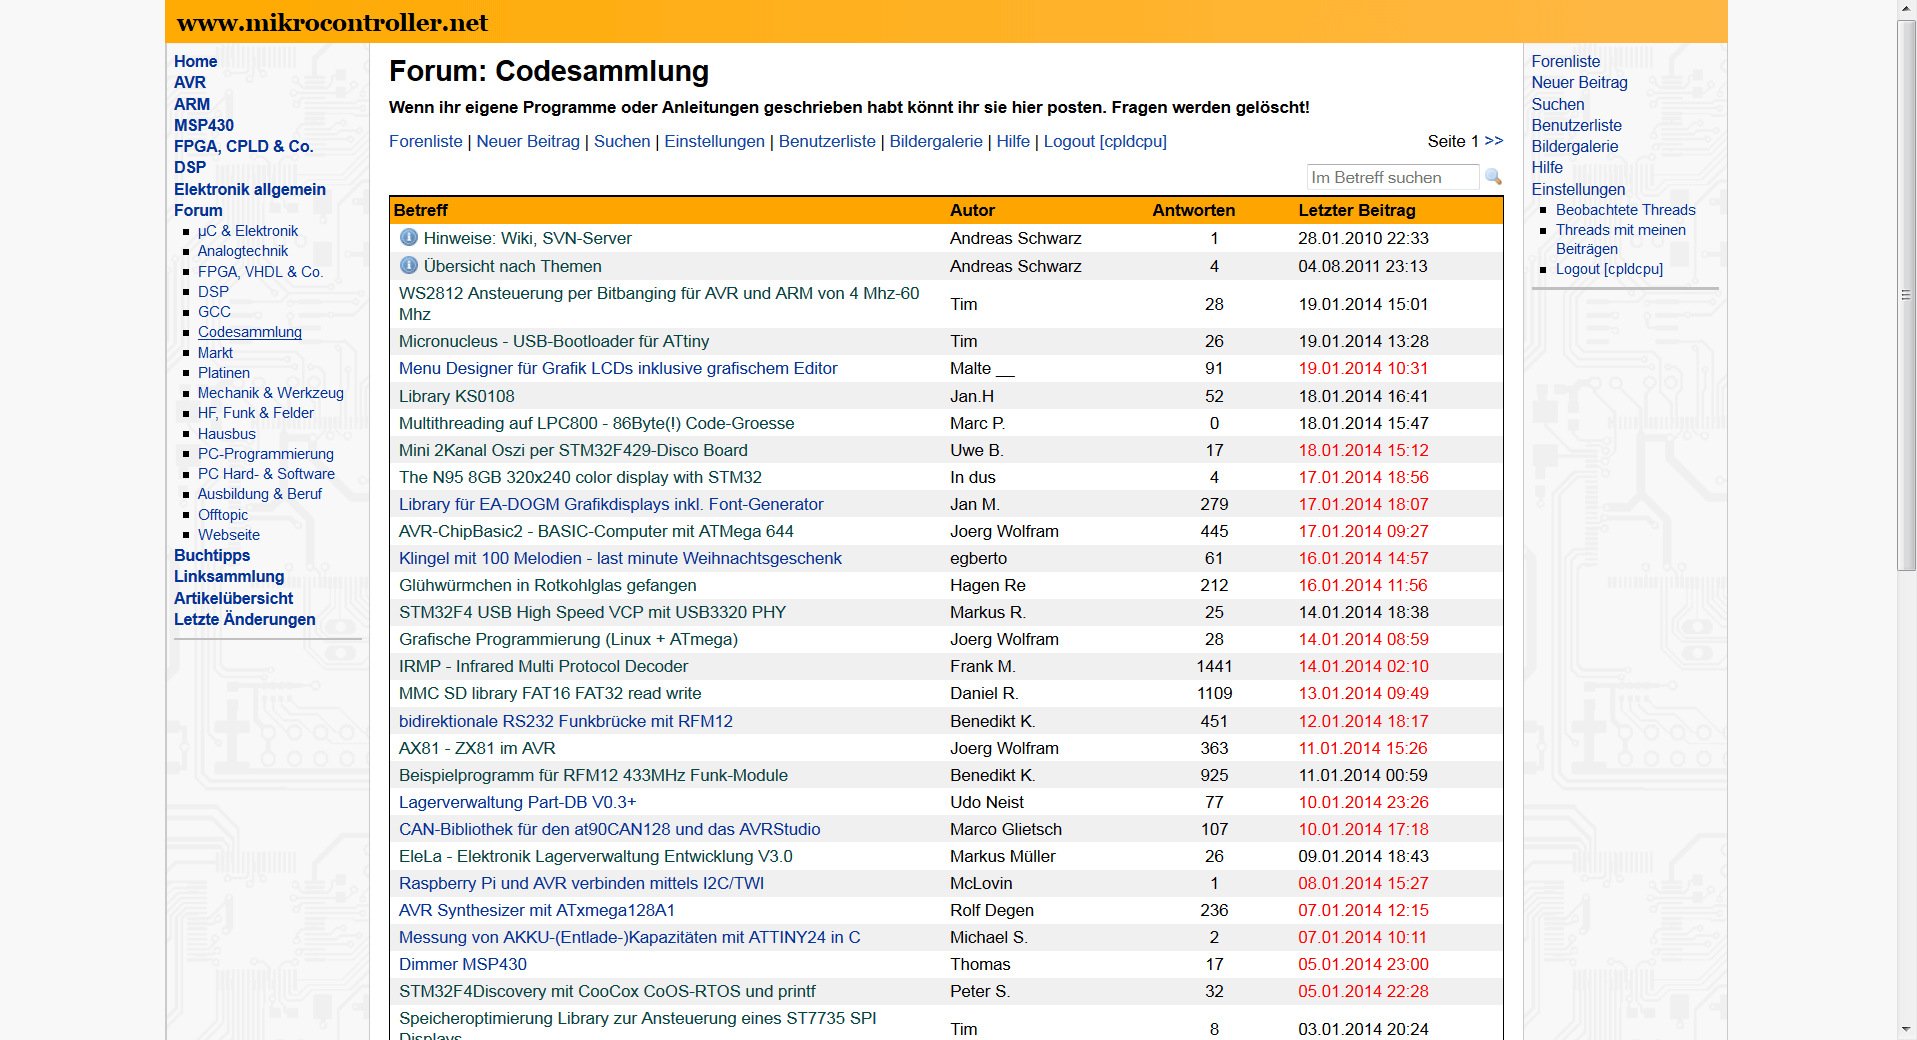Open Hausbus subforum

227,434
